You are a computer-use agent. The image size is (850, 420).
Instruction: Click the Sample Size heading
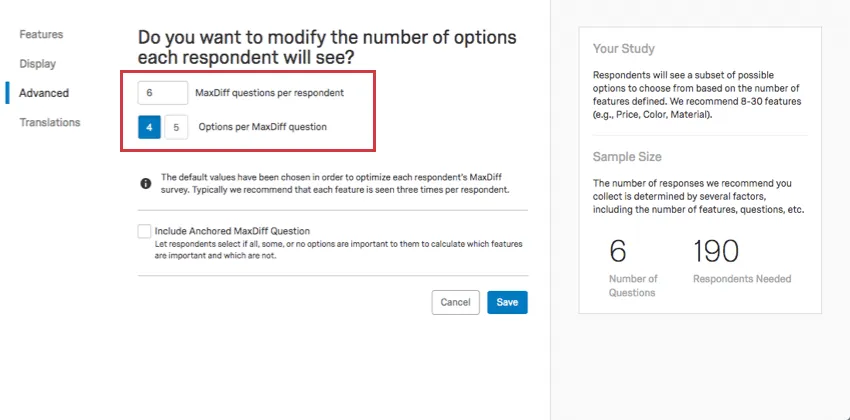pyautogui.click(x=627, y=157)
